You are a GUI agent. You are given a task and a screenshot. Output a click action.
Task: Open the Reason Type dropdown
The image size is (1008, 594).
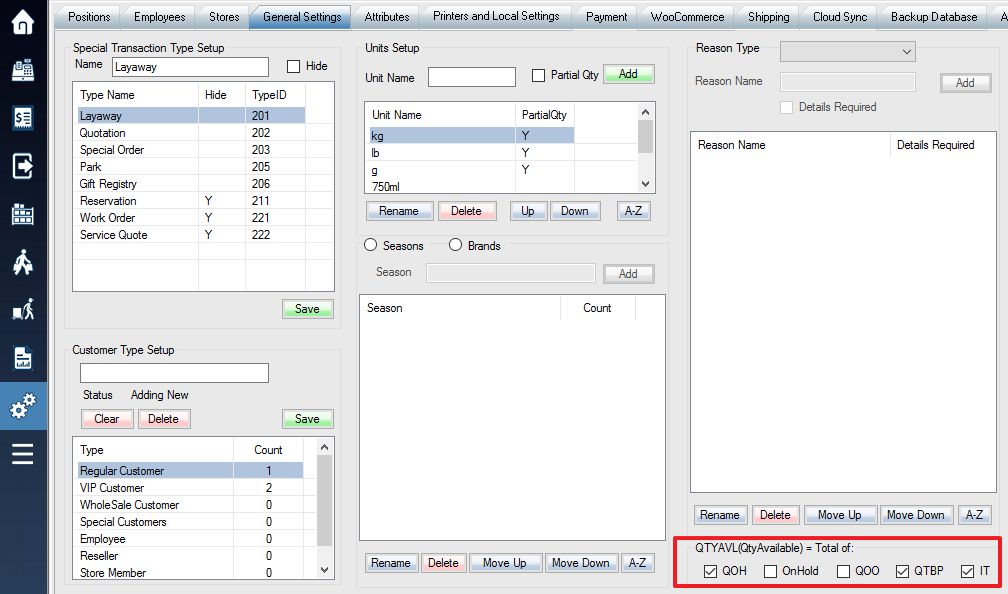(847, 51)
